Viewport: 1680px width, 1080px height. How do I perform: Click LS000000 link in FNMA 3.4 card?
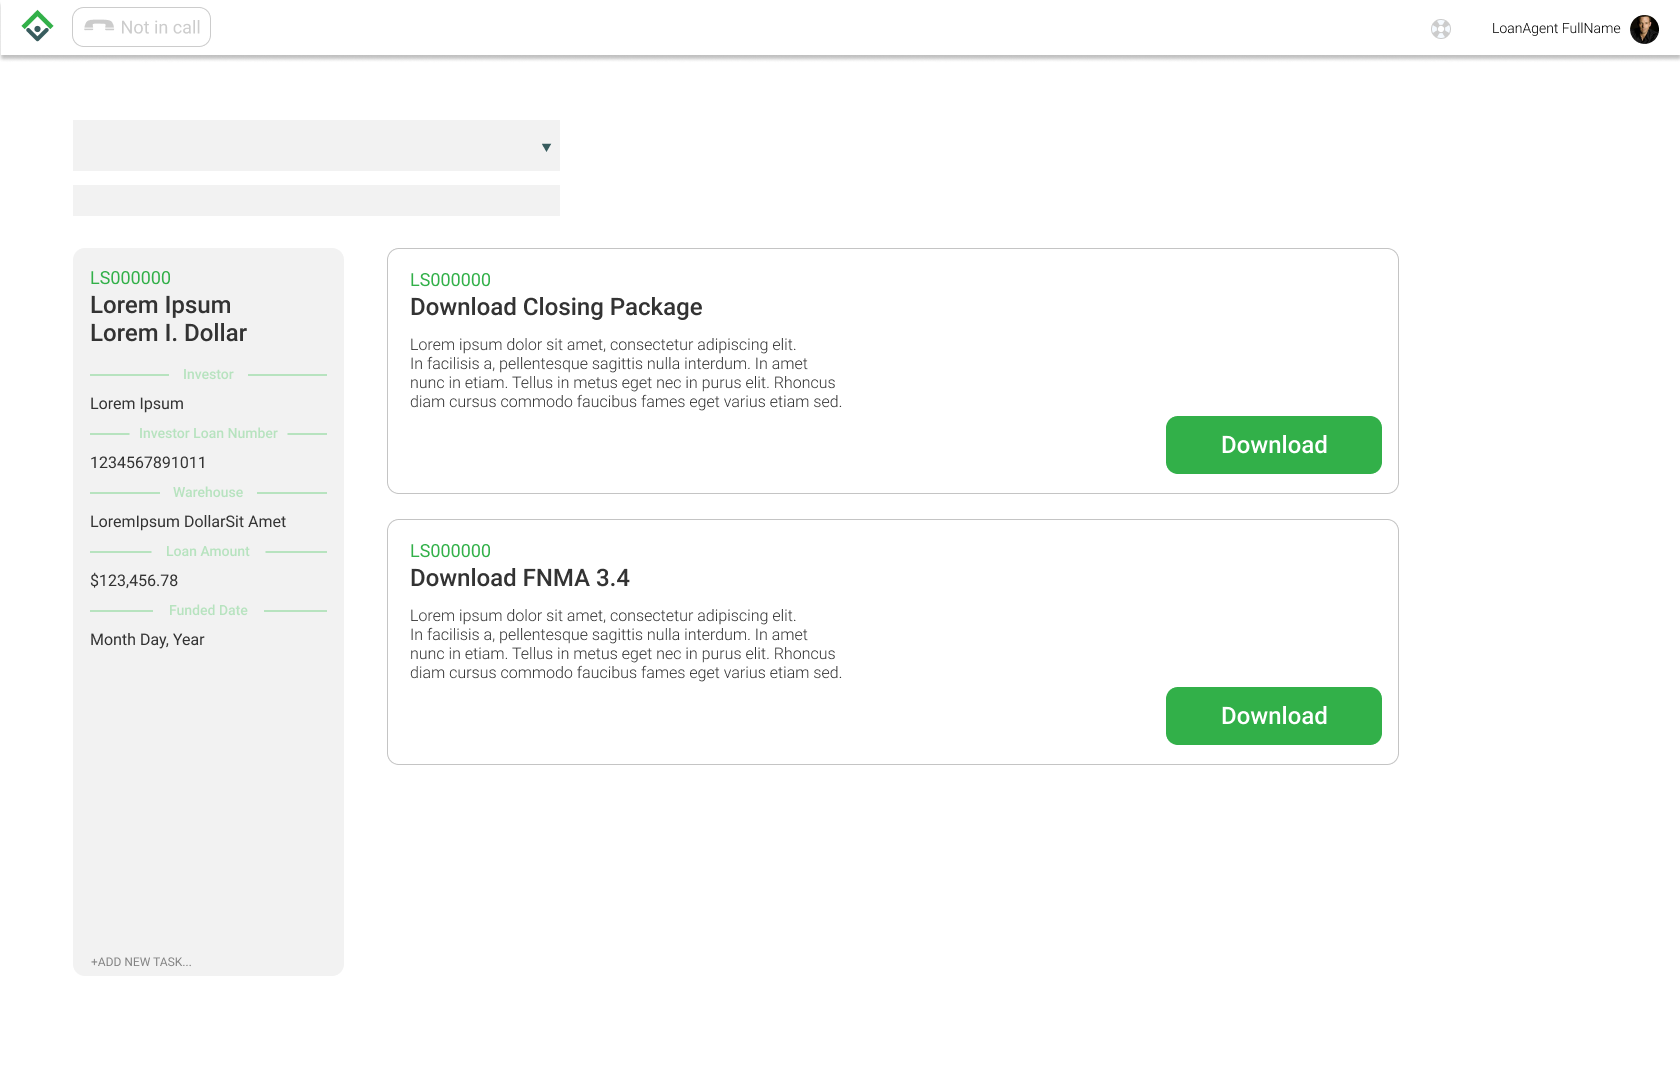[450, 551]
